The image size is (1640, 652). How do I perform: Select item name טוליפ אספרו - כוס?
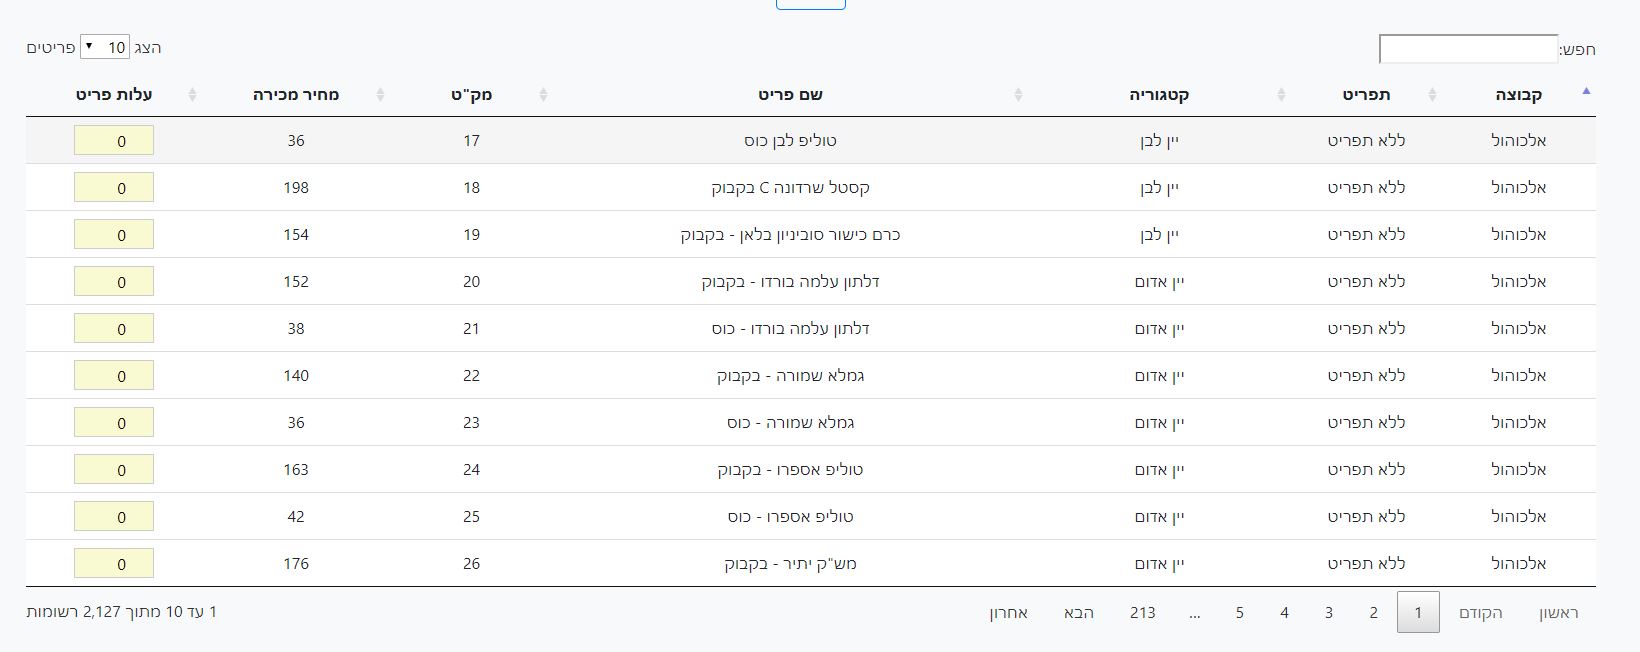coord(790,517)
